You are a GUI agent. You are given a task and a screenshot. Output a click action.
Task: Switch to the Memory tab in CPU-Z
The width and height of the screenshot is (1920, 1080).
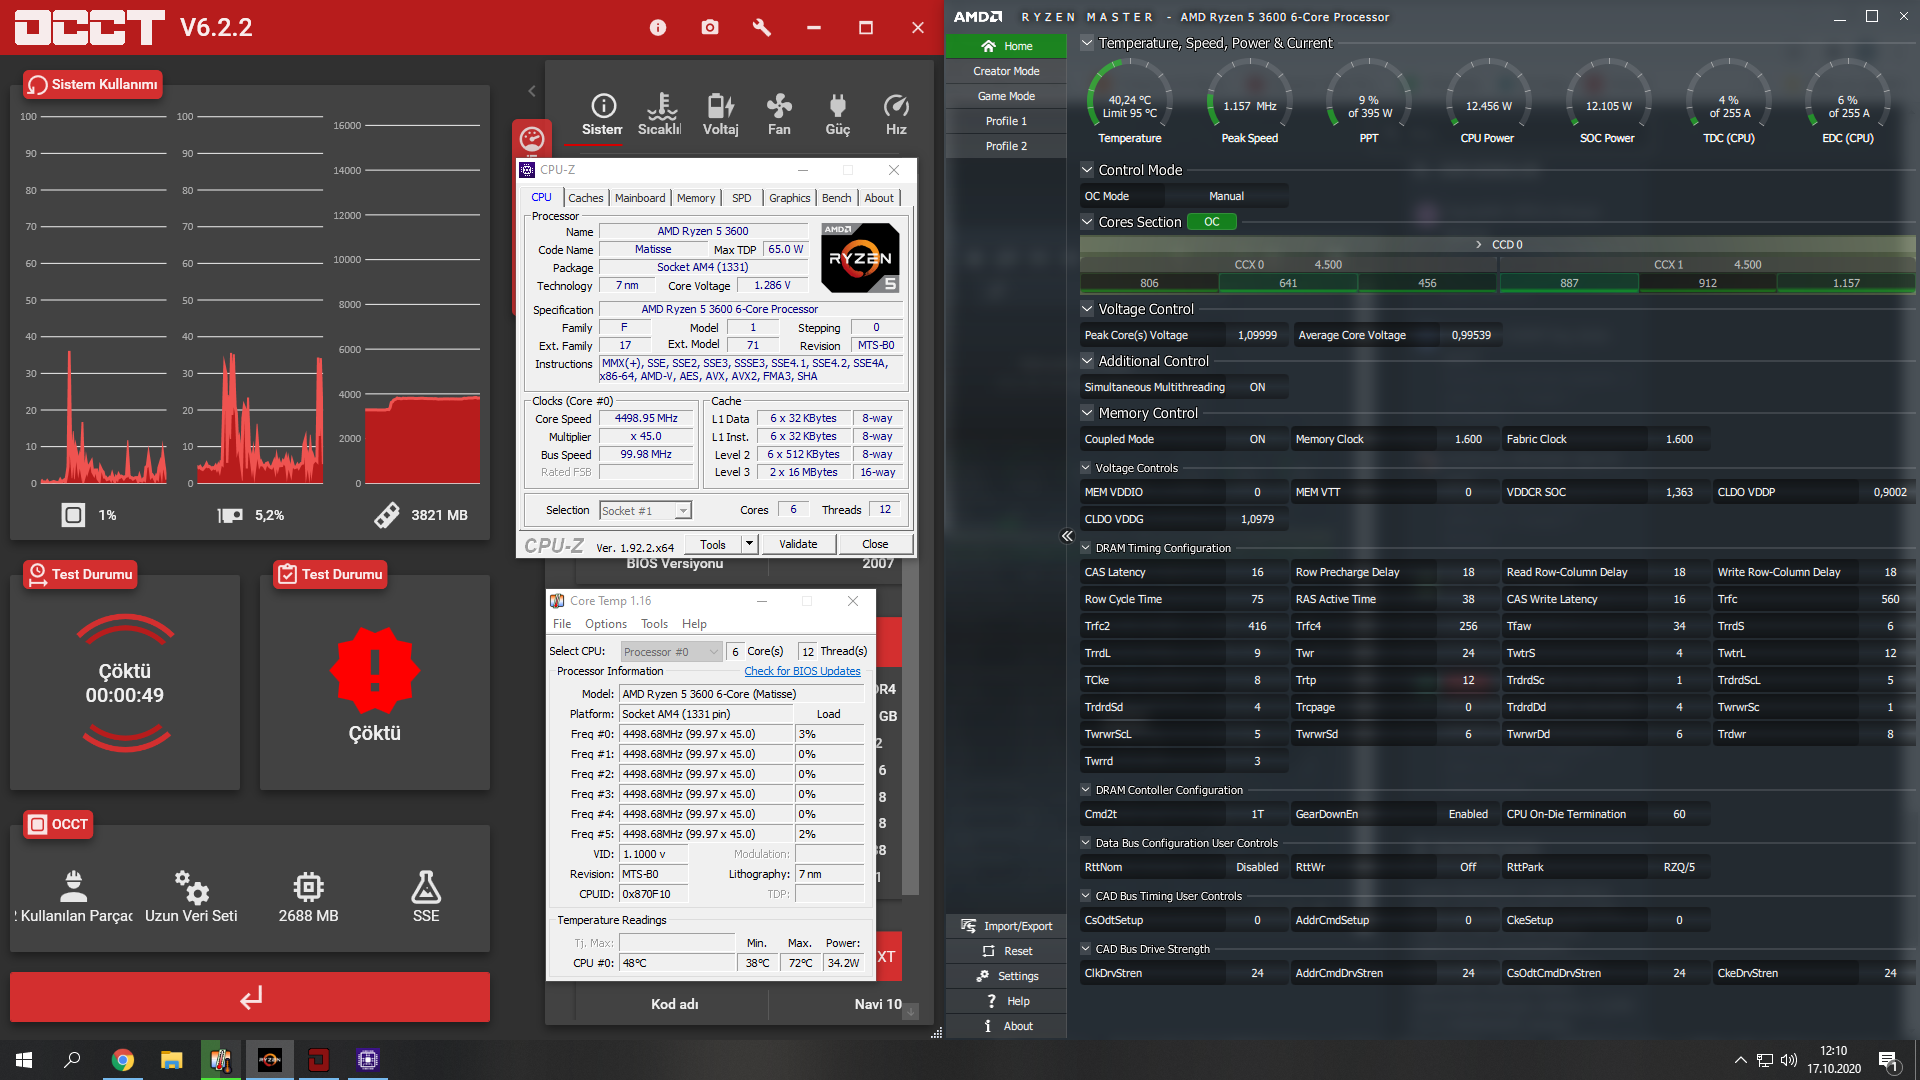pyautogui.click(x=696, y=198)
